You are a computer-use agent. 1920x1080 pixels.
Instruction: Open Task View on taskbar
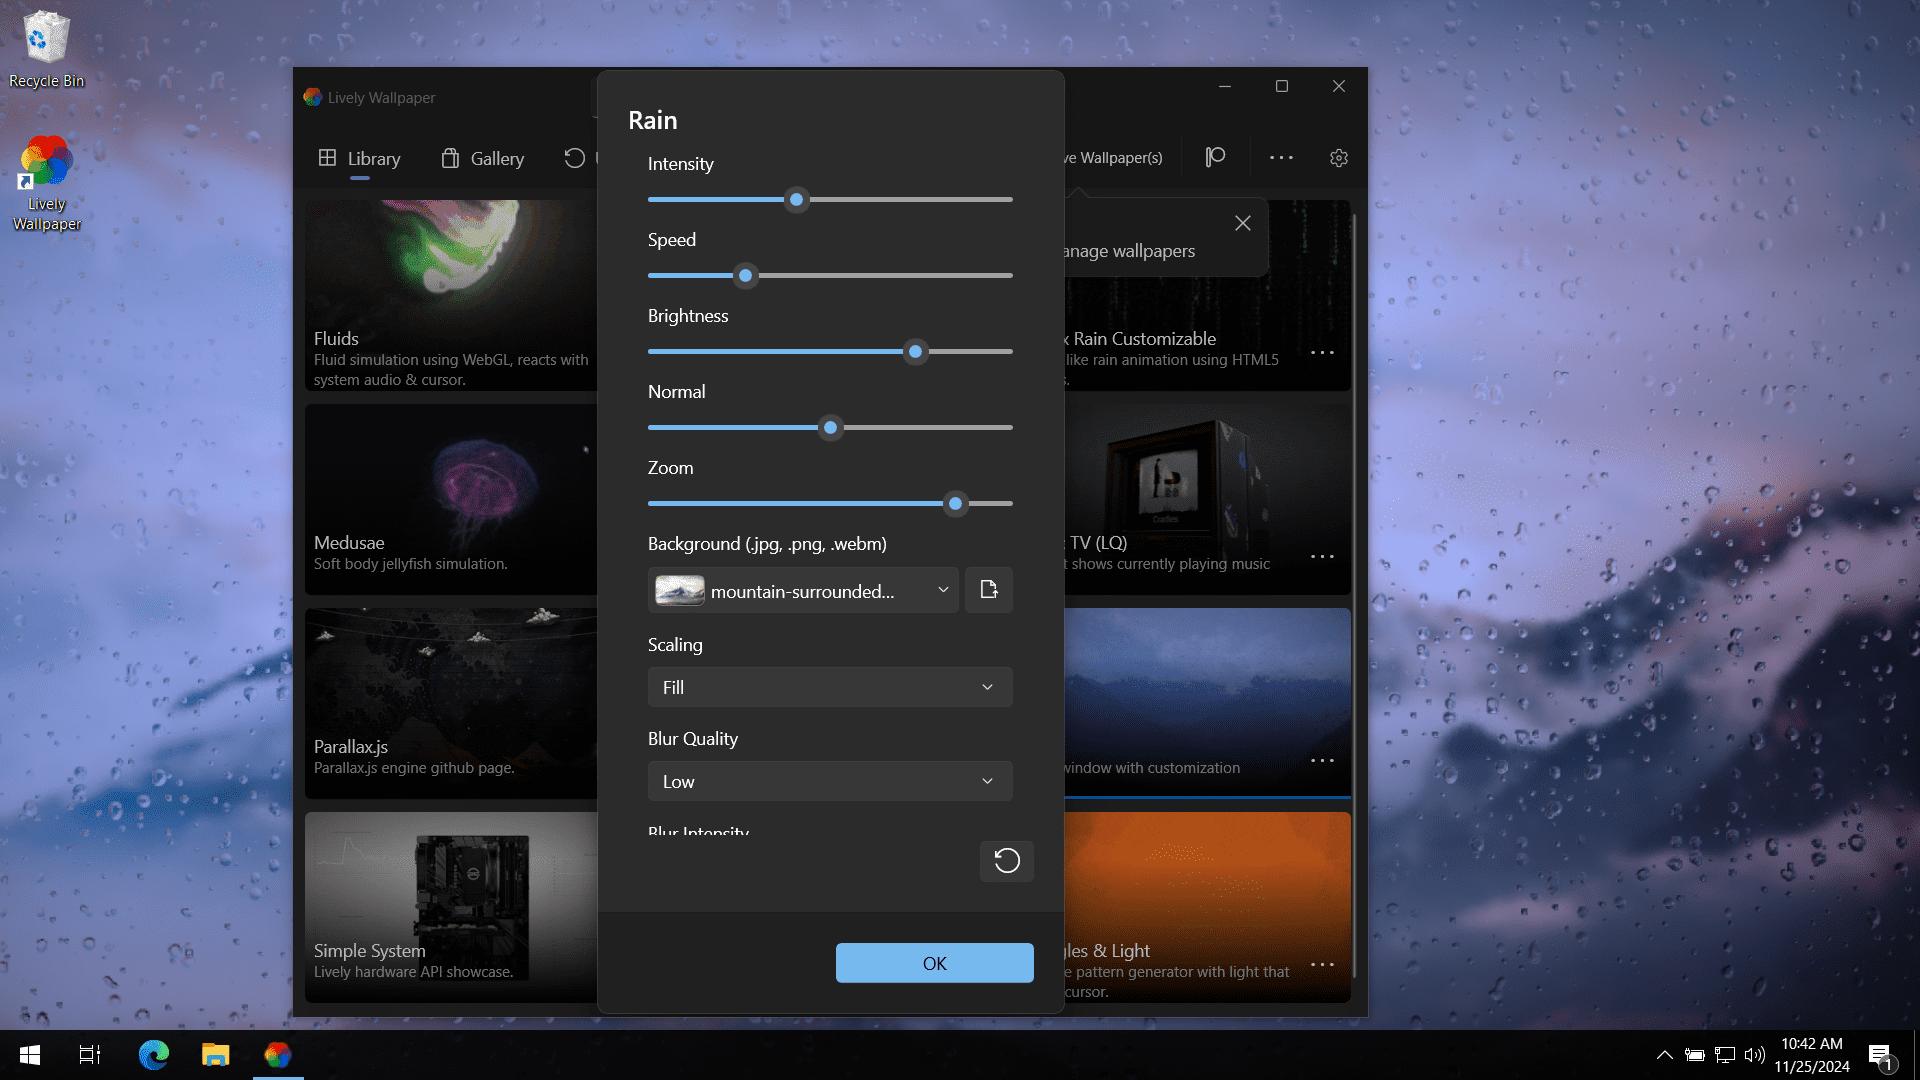pos(90,1055)
